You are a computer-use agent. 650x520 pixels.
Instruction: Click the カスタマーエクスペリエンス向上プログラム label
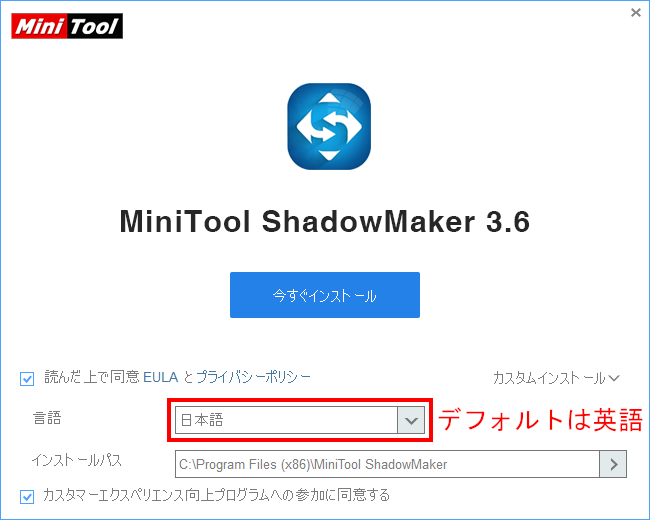(x=216, y=495)
